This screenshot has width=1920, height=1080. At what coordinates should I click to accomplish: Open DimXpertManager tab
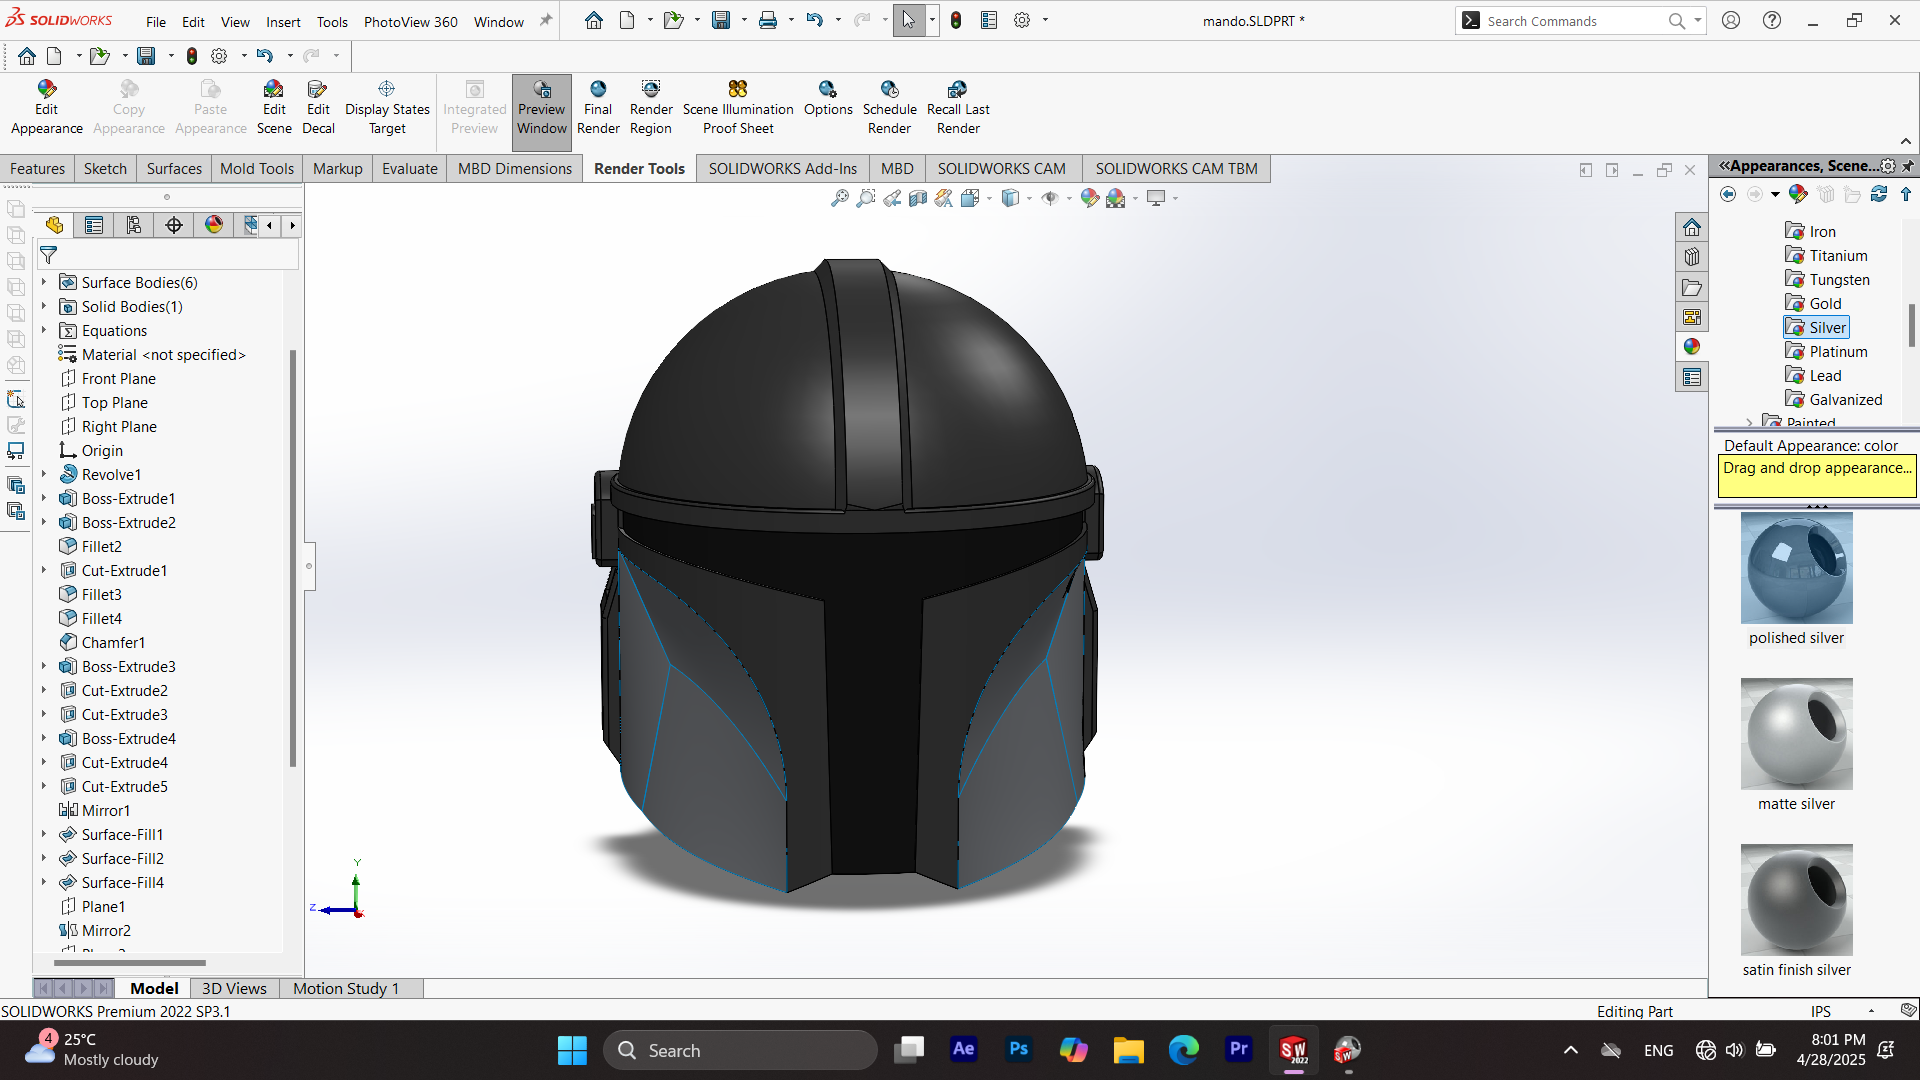pos(174,225)
